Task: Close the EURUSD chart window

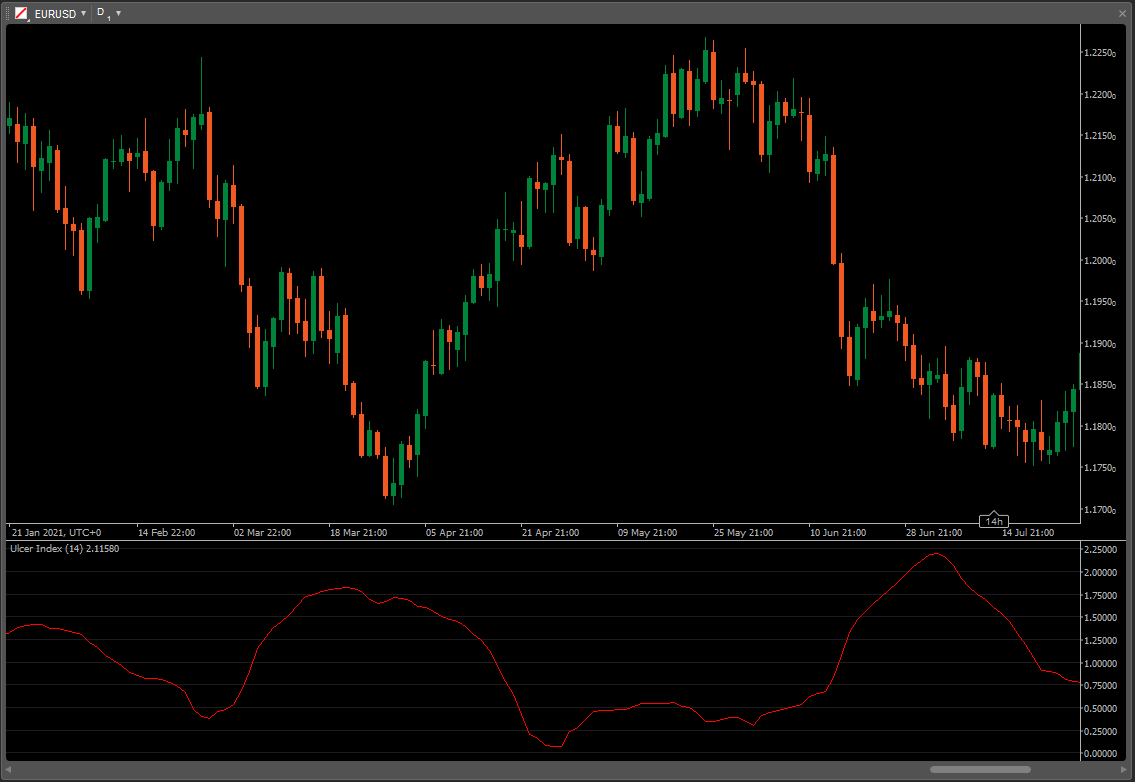Action: point(1123,13)
